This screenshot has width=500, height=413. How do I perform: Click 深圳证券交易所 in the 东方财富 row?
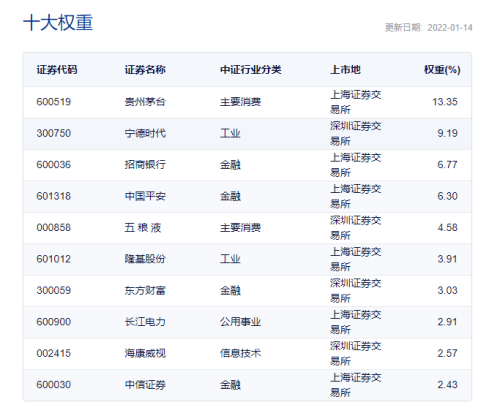[x=356, y=290]
